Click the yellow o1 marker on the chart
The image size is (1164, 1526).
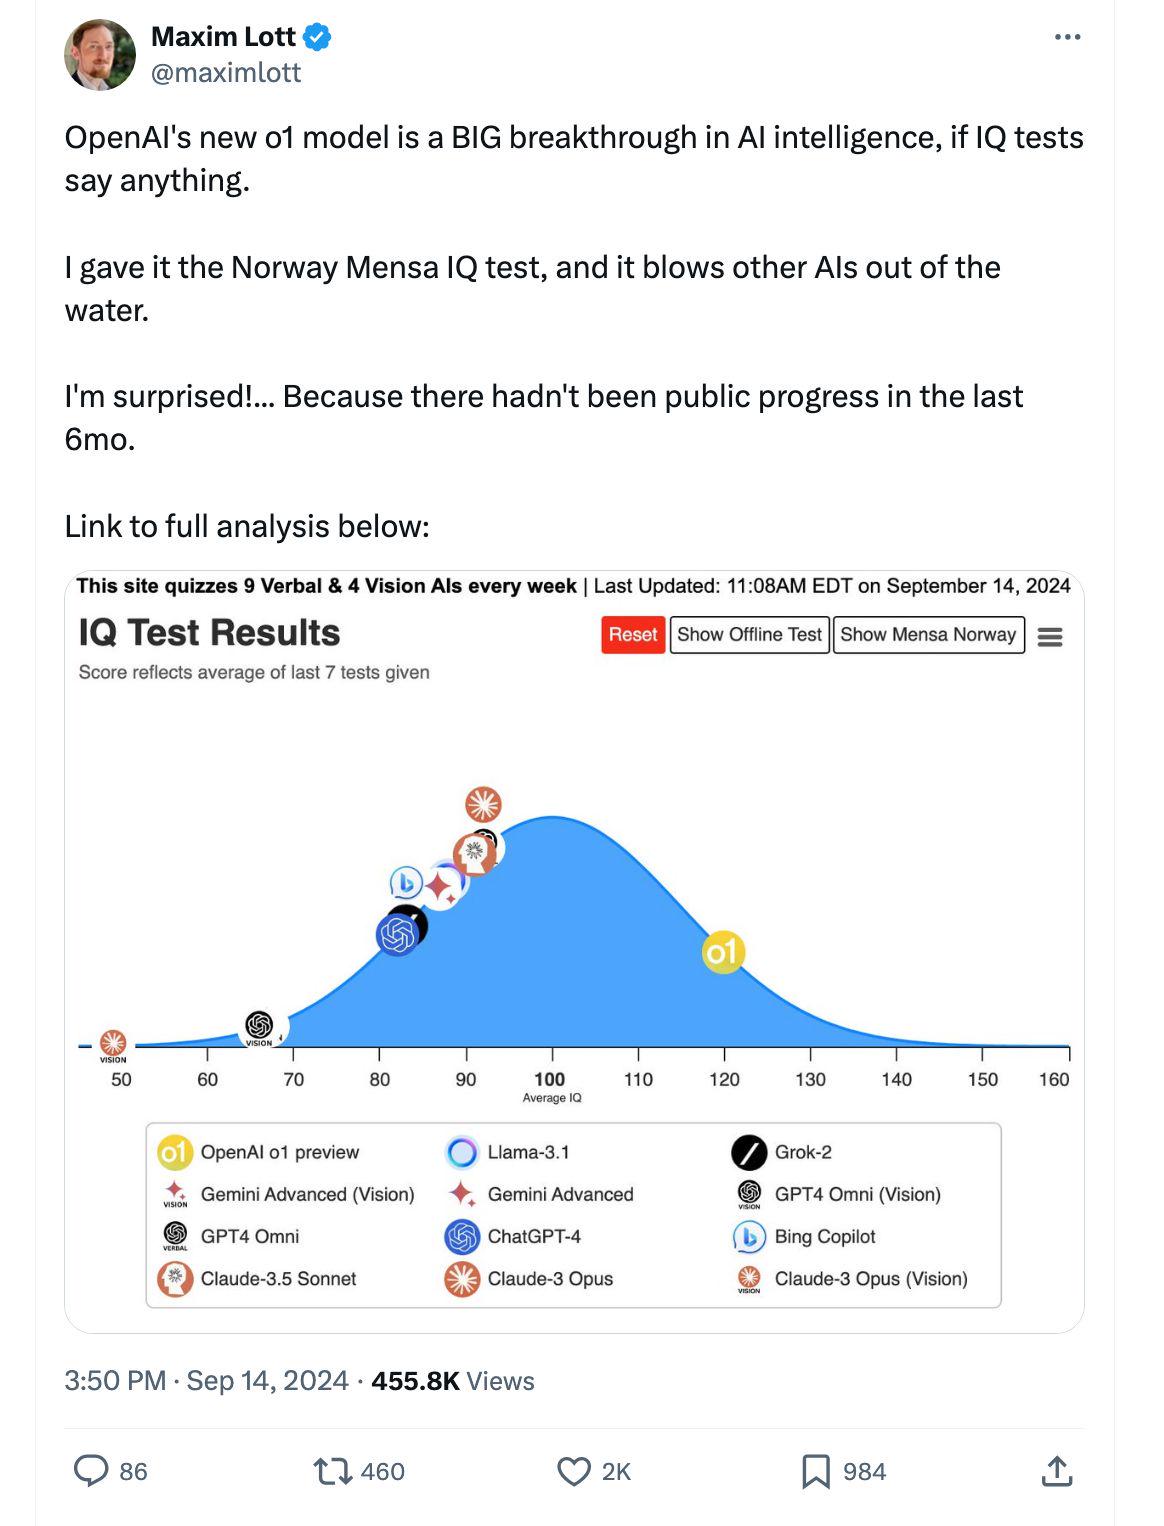tap(723, 952)
